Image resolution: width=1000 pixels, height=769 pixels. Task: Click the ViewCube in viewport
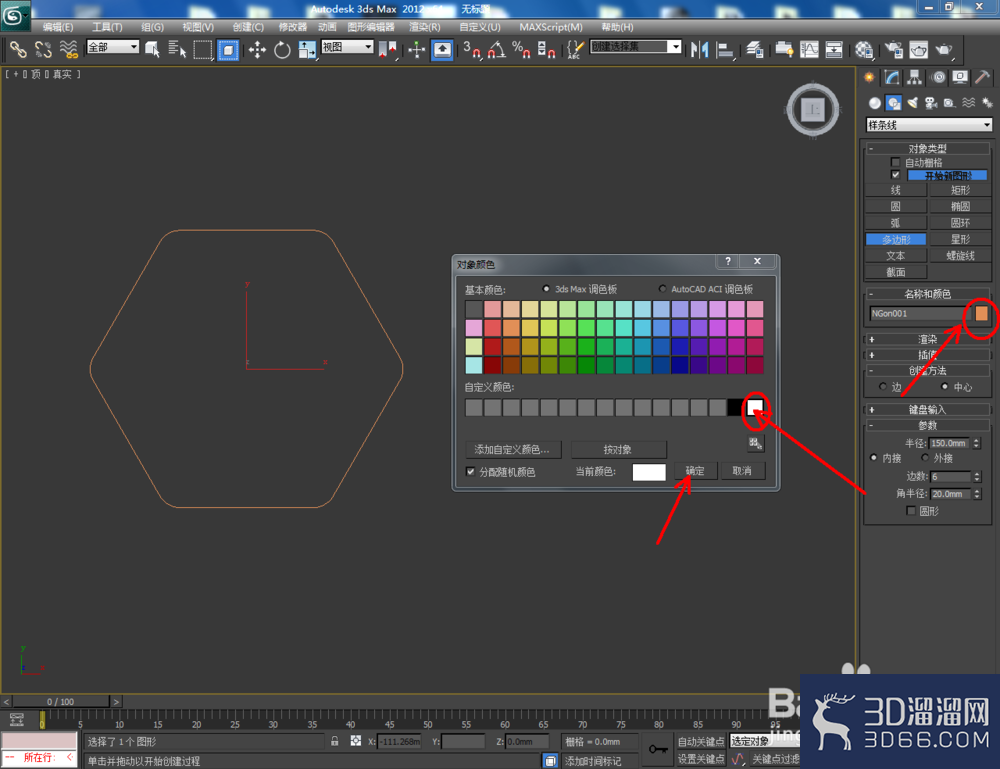[812, 110]
